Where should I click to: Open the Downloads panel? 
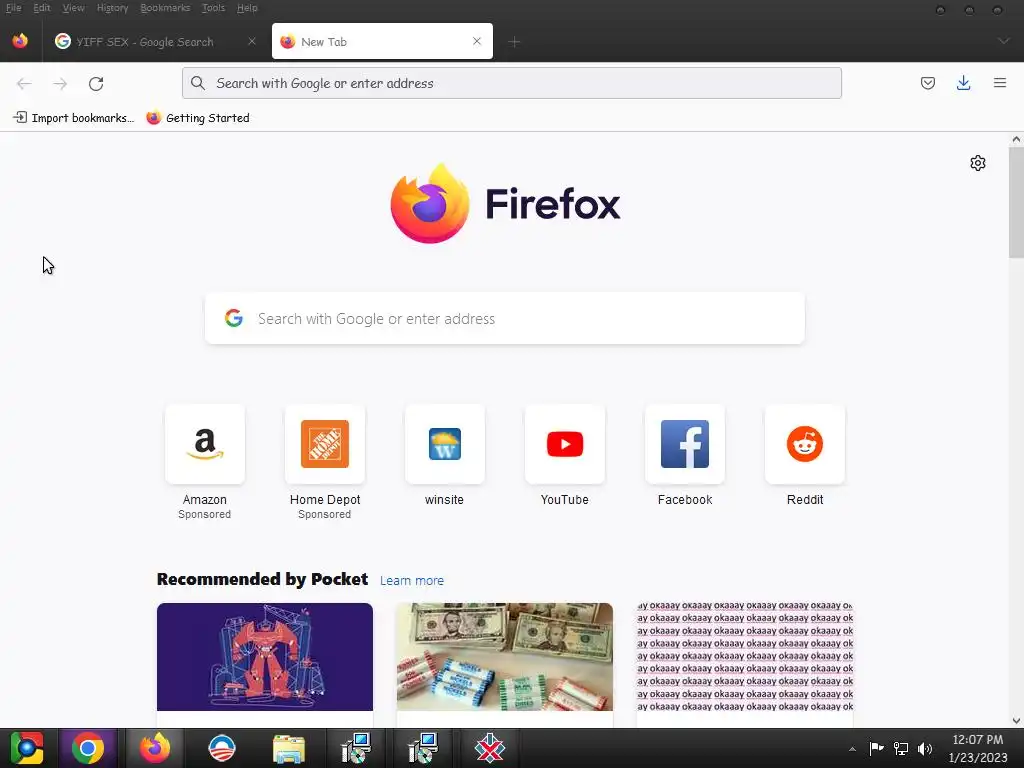[963, 83]
